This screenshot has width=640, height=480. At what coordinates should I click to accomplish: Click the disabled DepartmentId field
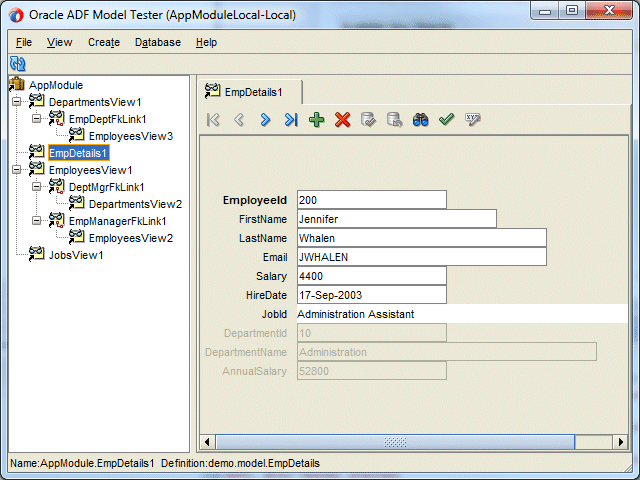[x=372, y=333]
